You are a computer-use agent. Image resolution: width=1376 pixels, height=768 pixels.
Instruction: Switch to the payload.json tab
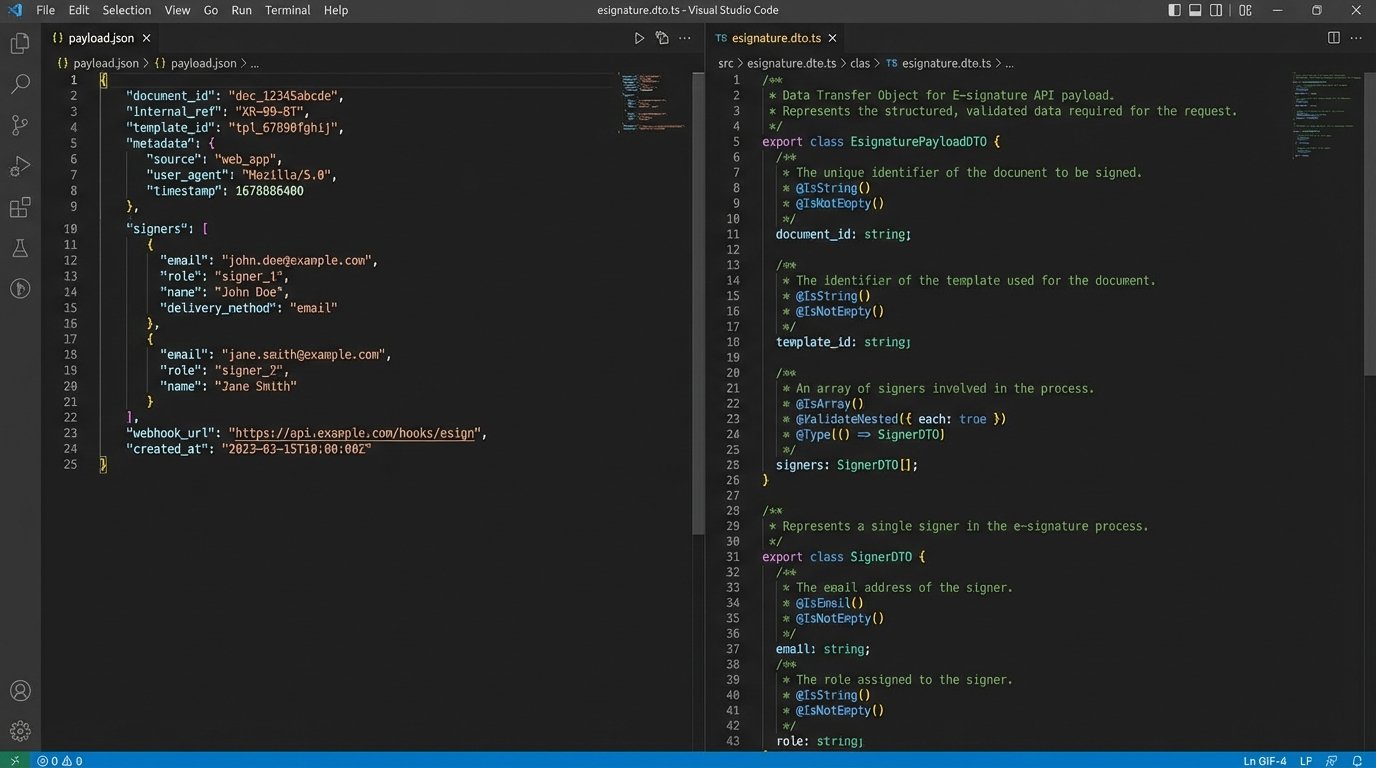tap(100, 38)
